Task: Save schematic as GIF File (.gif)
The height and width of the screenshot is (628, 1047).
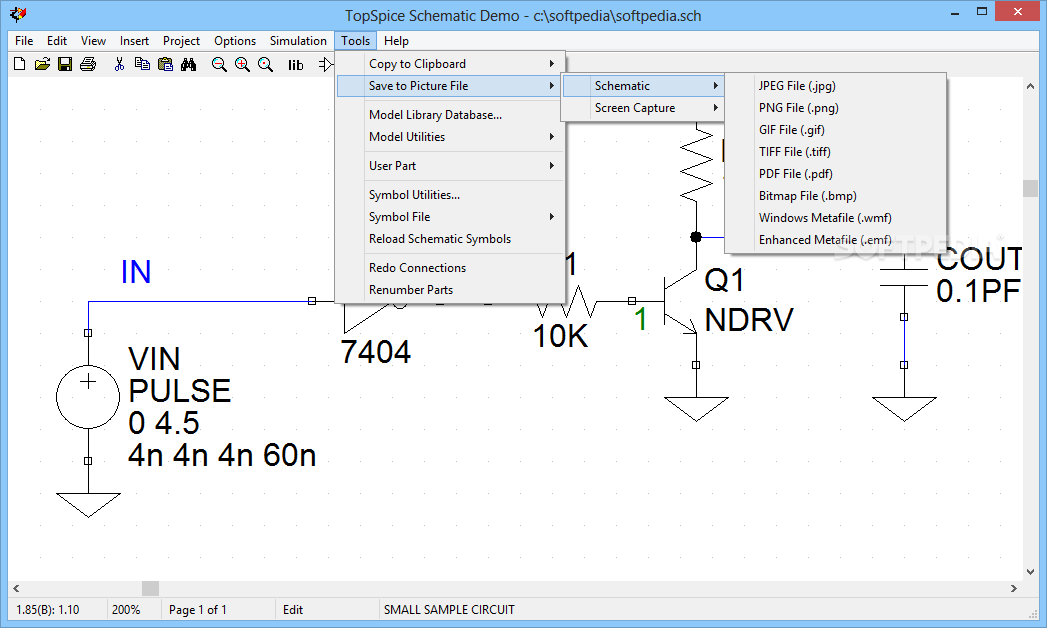Action: click(836, 129)
